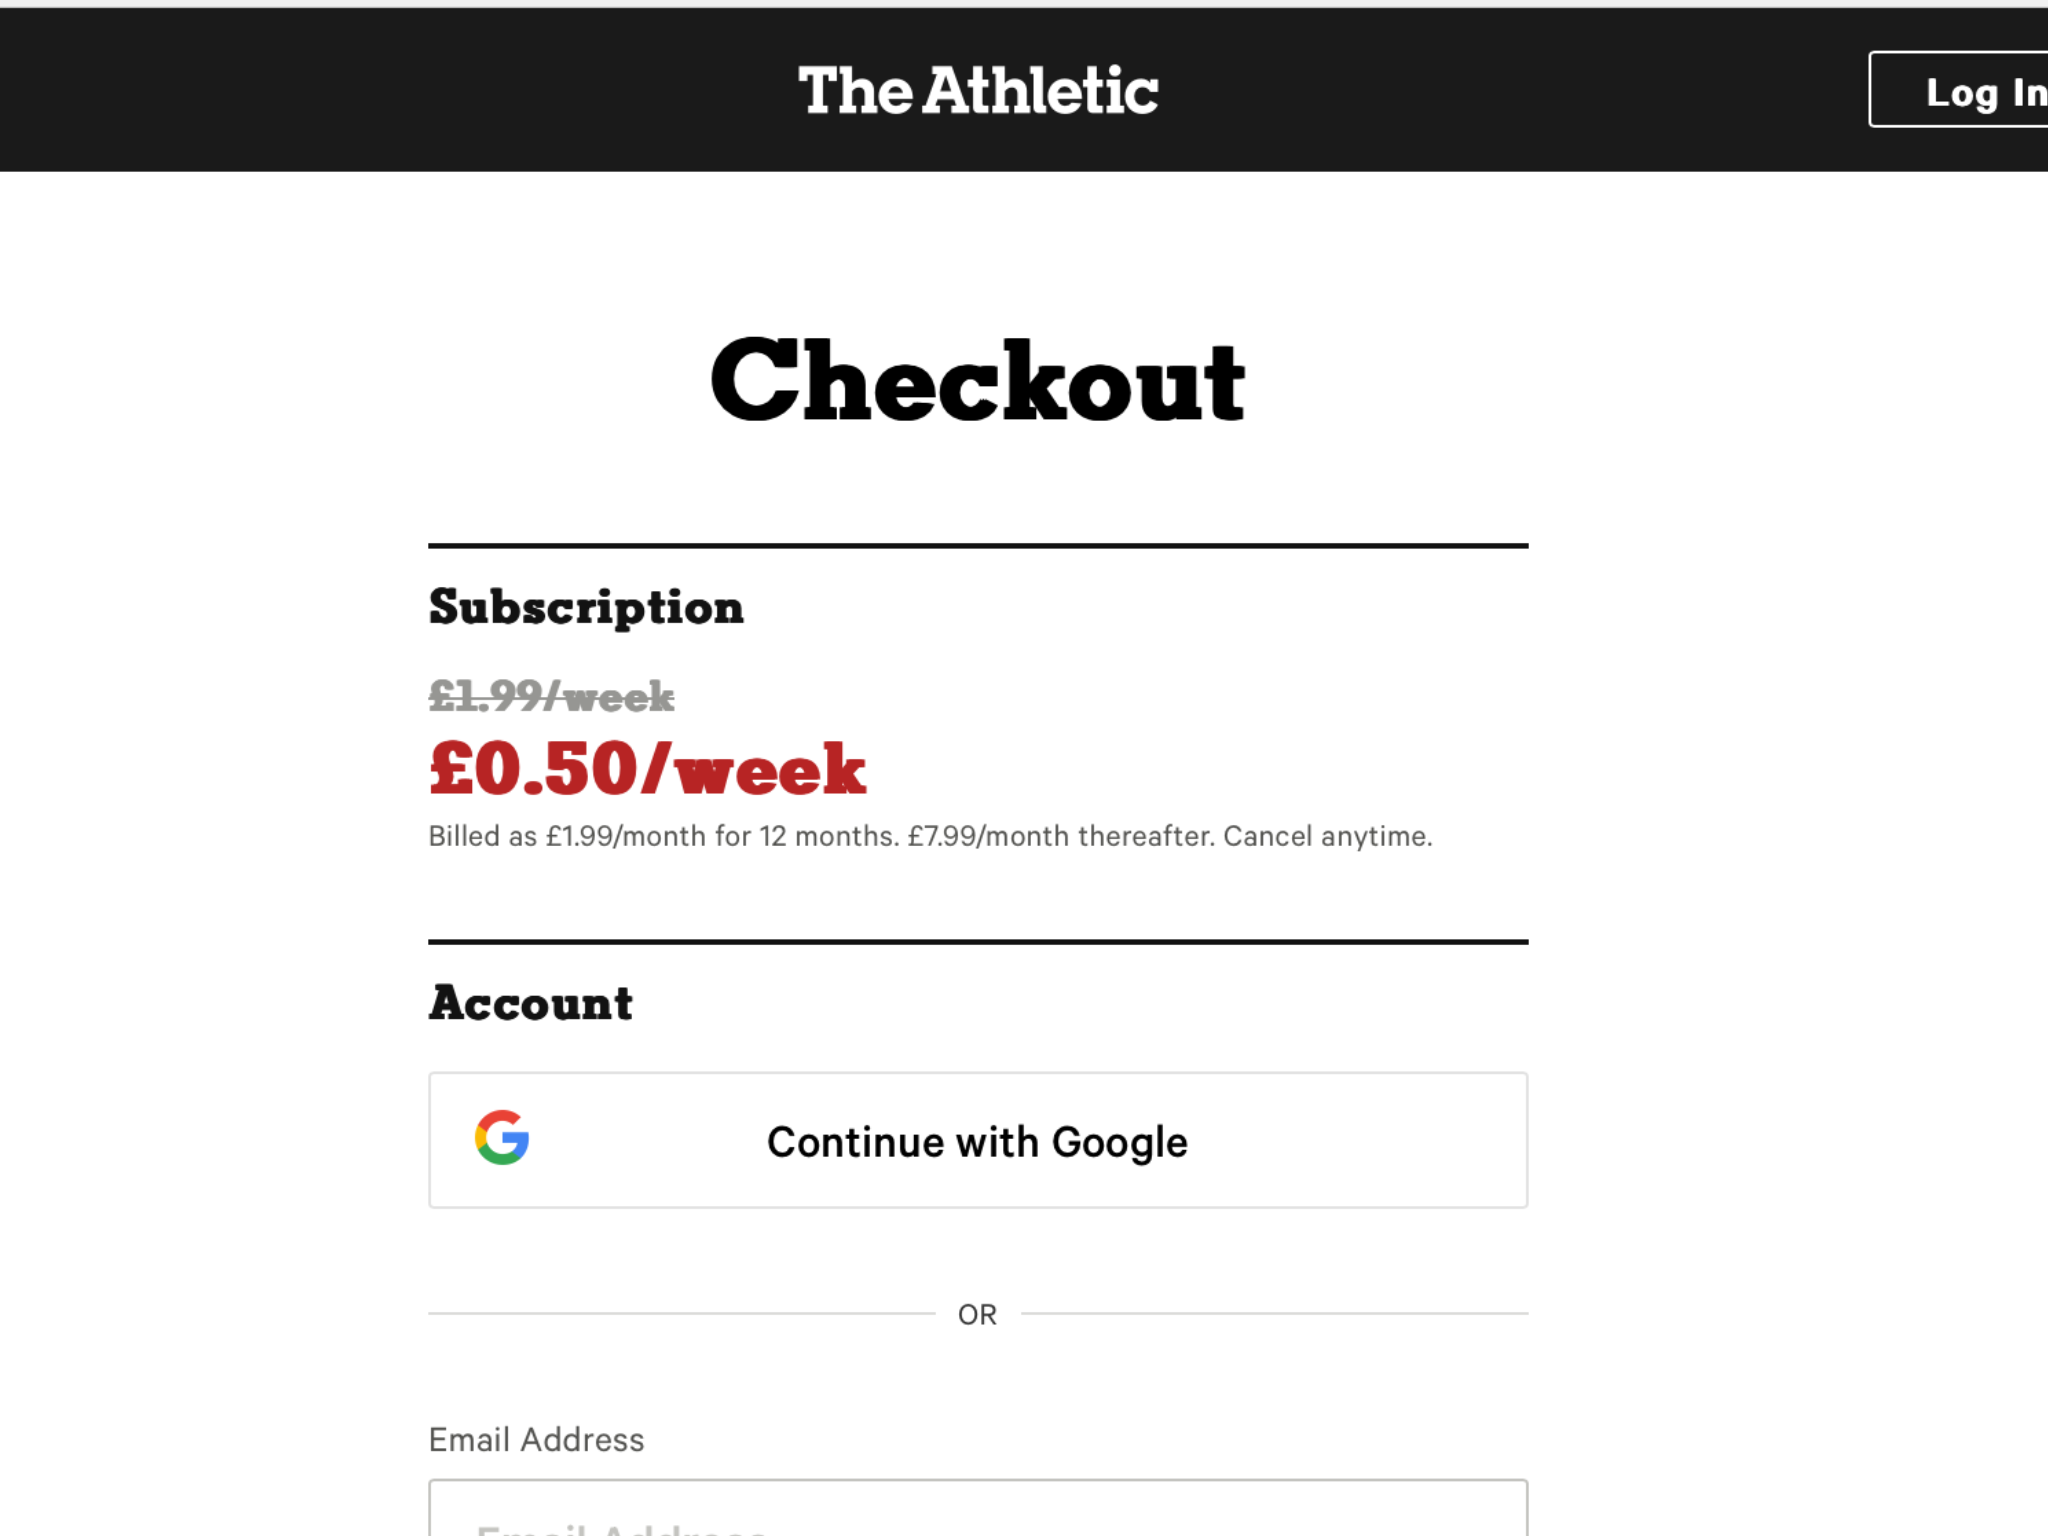
Task: Click the Account section heading
Action: click(531, 1003)
